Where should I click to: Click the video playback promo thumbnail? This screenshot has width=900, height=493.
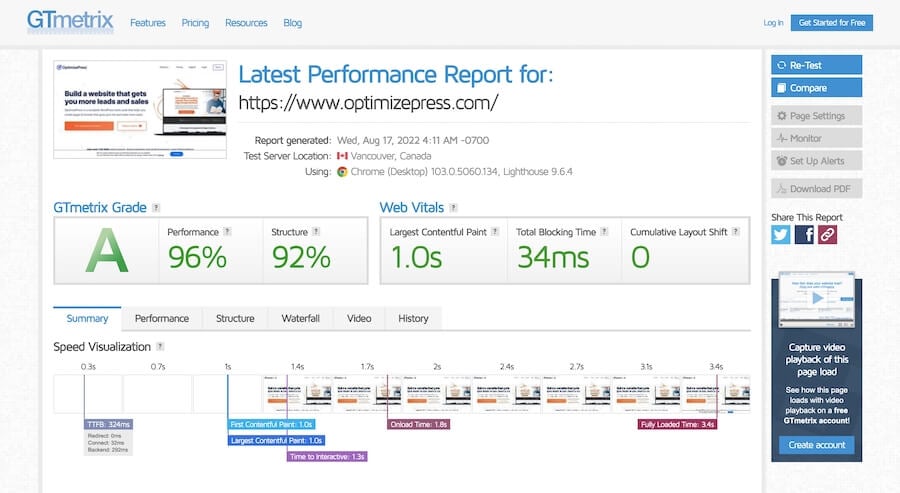(x=816, y=300)
